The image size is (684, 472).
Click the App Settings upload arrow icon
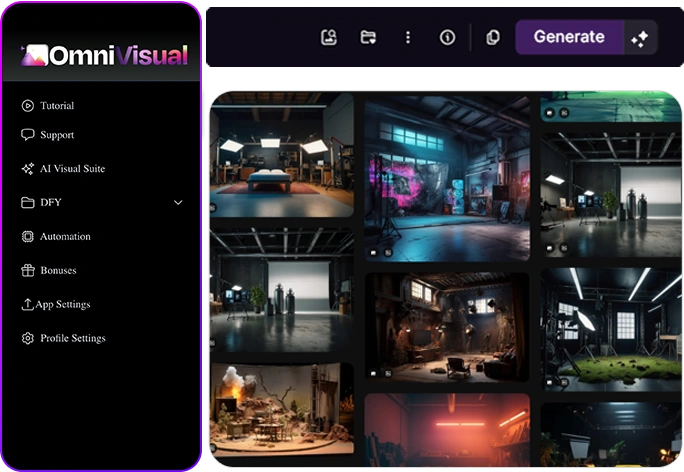pyautogui.click(x=27, y=304)
